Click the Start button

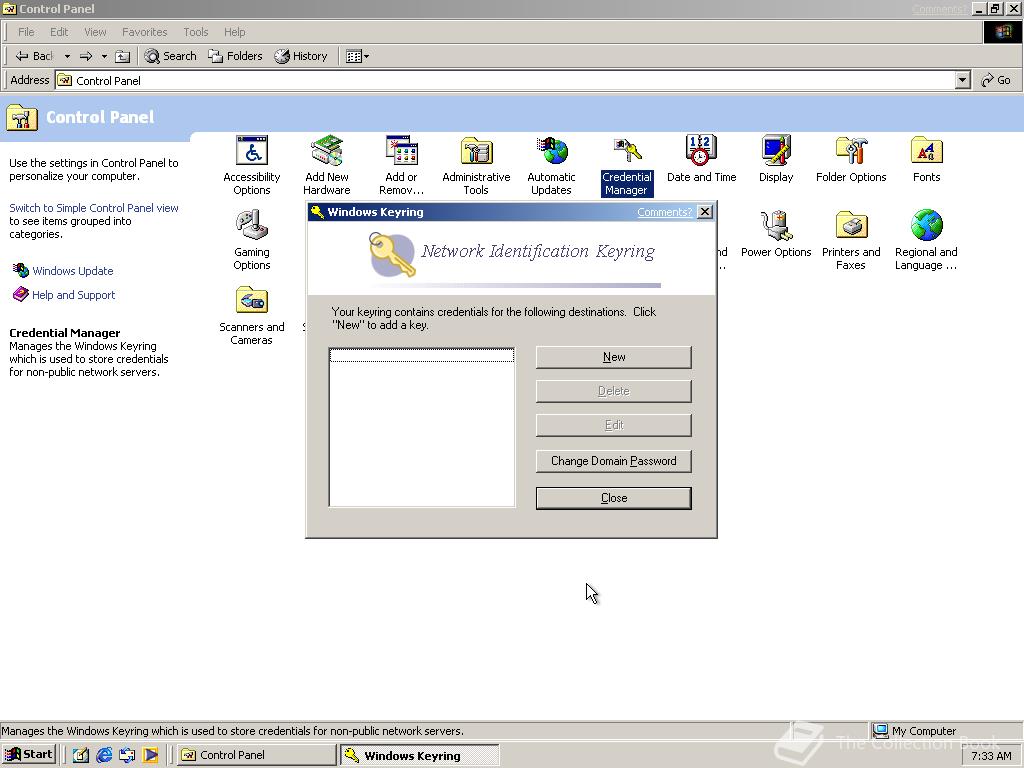tap(29, 755)
